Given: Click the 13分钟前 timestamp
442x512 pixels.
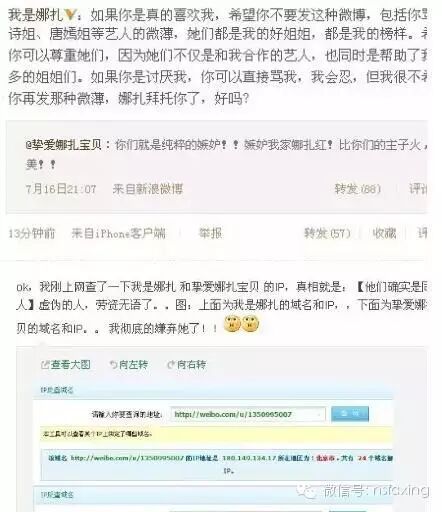Looking at the screenshot, I should [x=32, y=233].
